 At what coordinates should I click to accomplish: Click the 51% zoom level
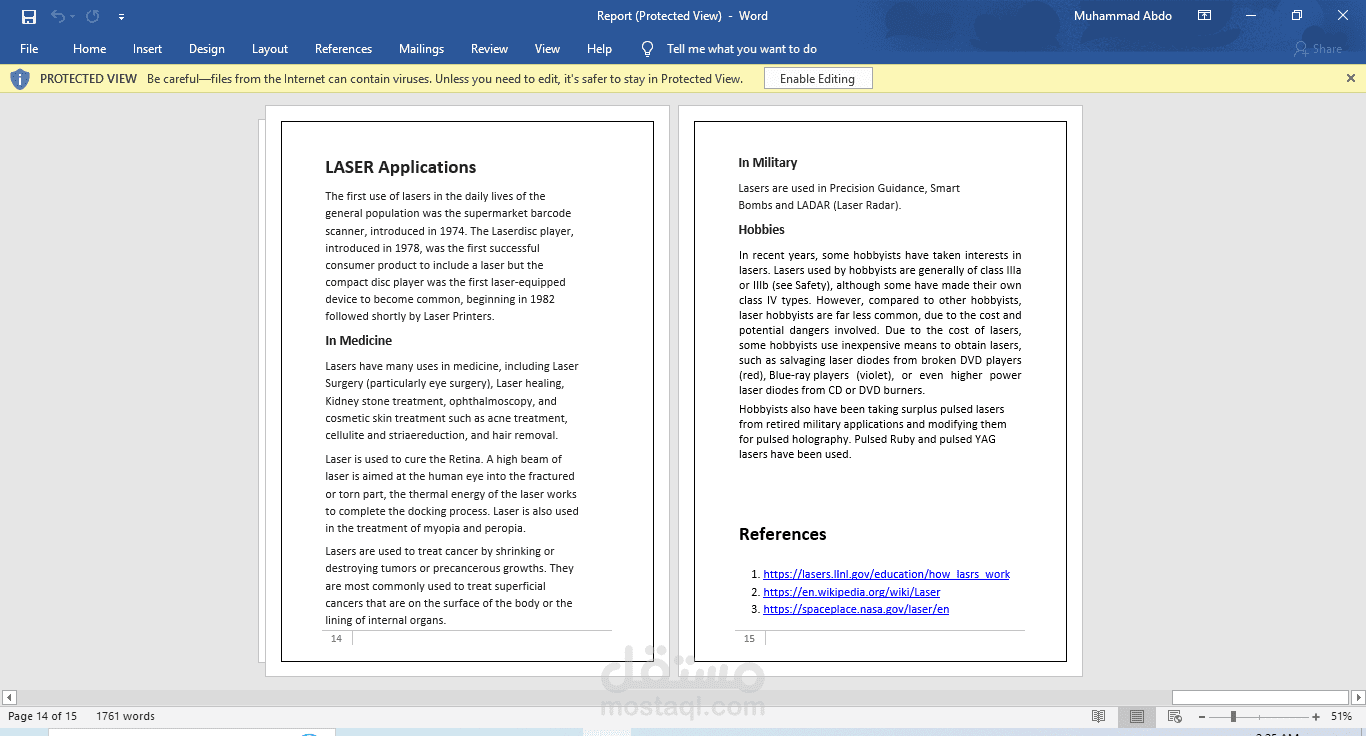click(1341, 716)
